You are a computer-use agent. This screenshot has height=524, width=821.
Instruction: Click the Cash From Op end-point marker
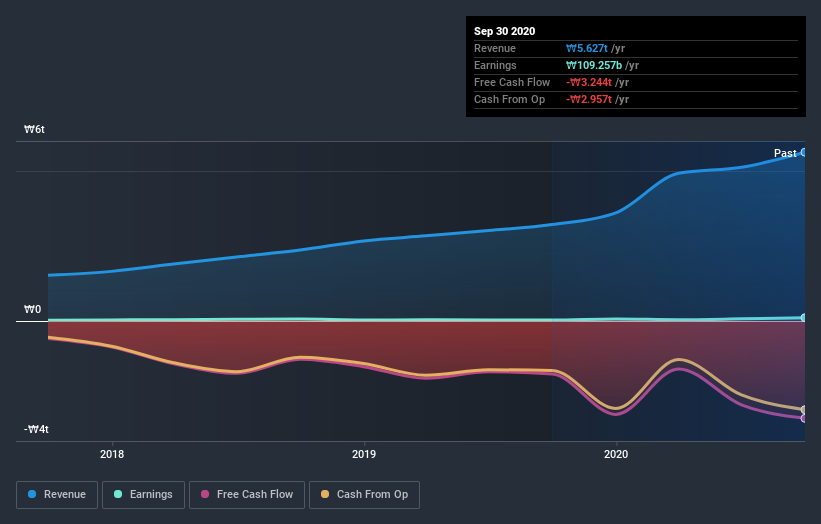point(804,409)
